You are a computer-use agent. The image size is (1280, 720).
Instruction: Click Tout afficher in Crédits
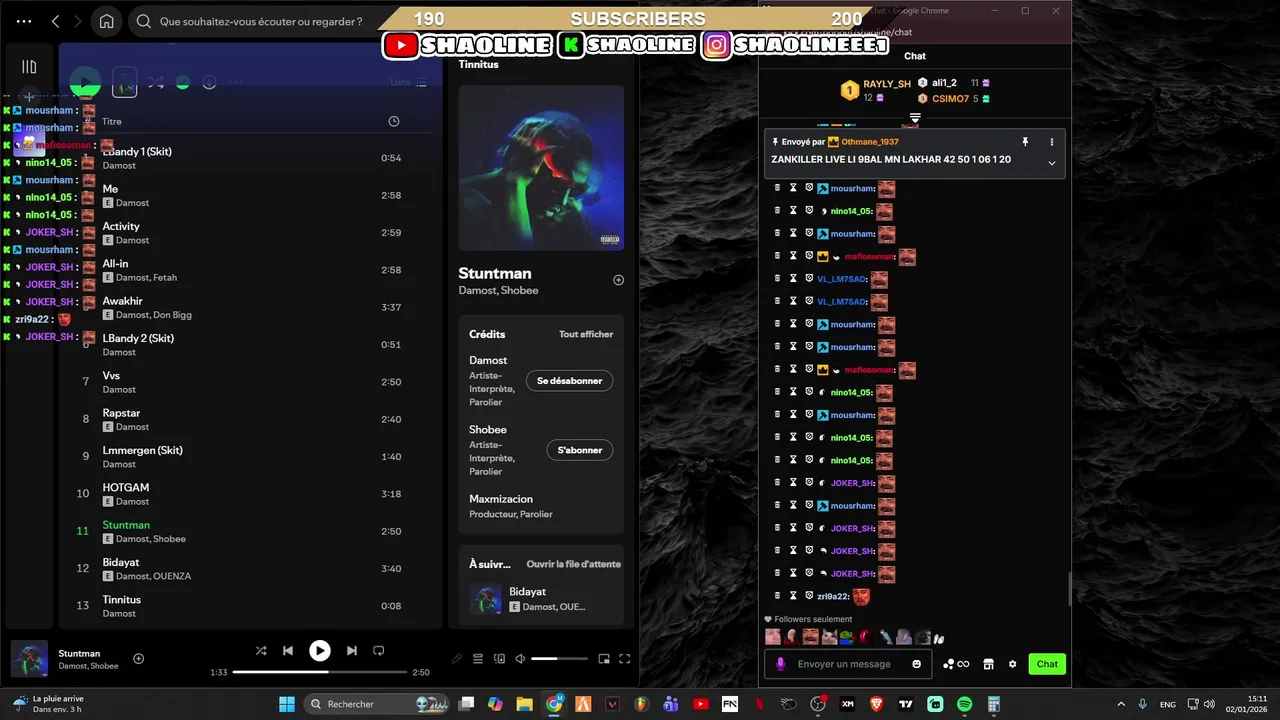tap(586, 334)
